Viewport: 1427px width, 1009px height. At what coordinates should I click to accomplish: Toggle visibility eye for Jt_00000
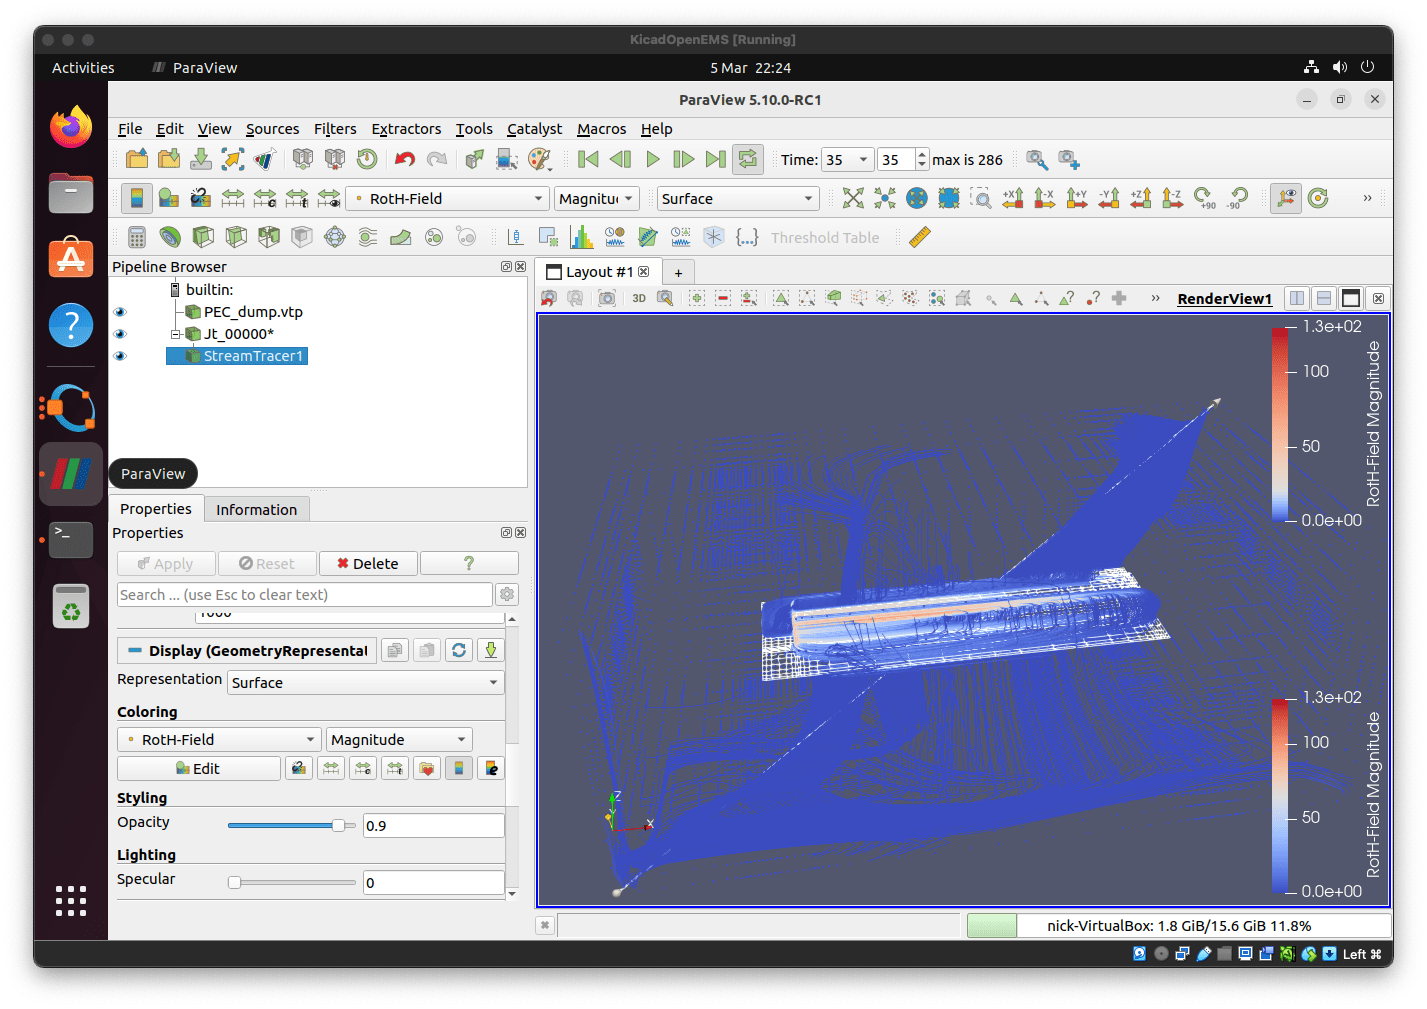[120, 334]
